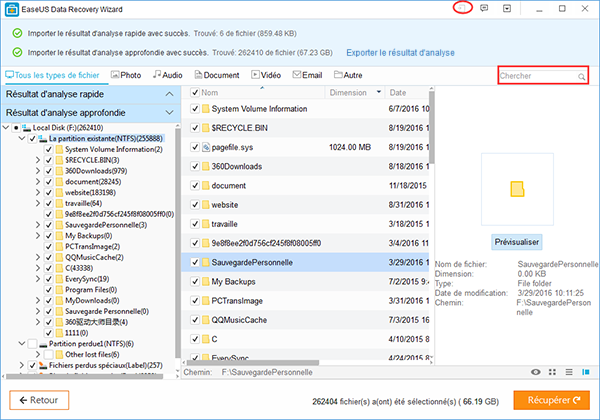This screenshot has height=420, width=600.
Task: Click the existing NTFS partition icon
Action: 42,138
